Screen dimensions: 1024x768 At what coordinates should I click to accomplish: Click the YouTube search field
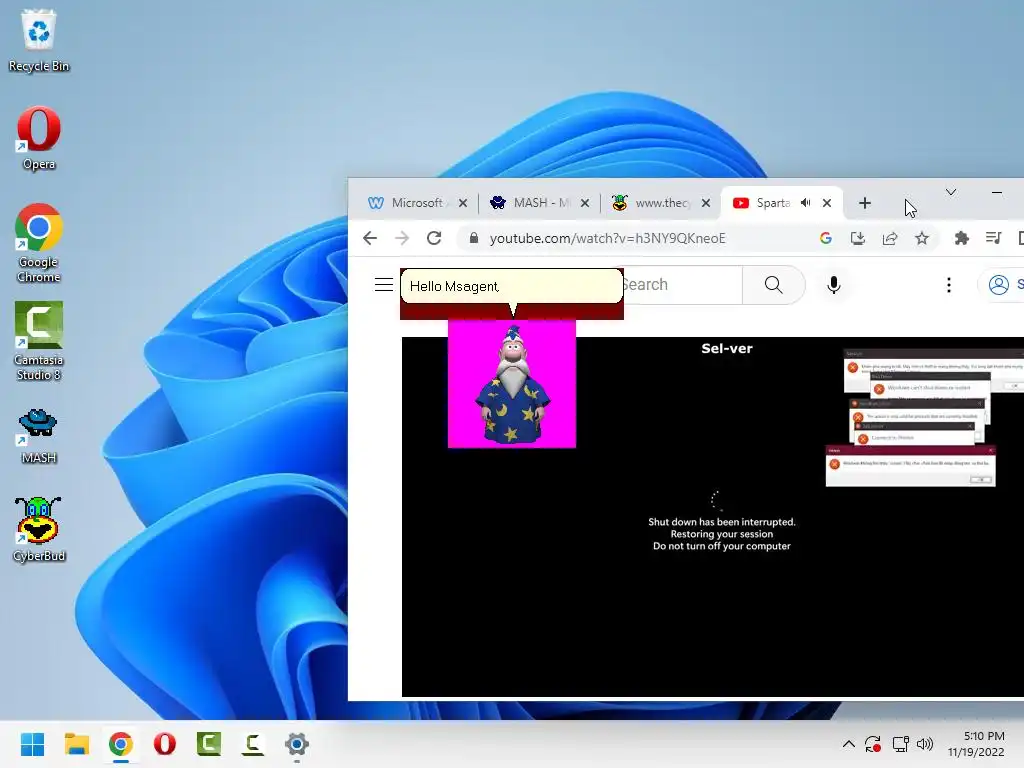tap(682, 285)
